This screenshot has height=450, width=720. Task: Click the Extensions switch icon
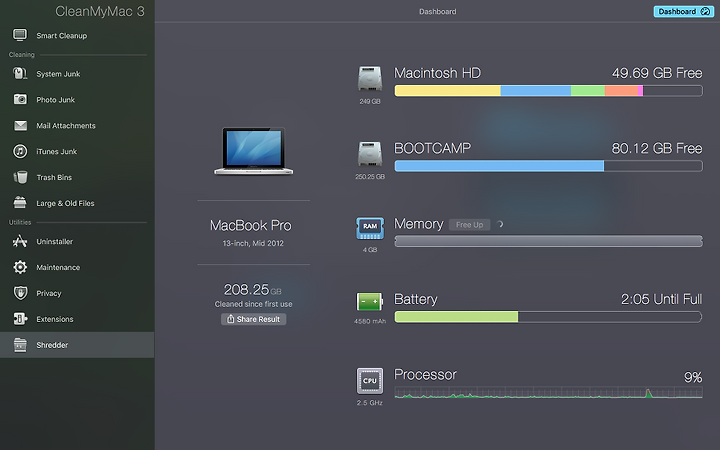[20, 319]
